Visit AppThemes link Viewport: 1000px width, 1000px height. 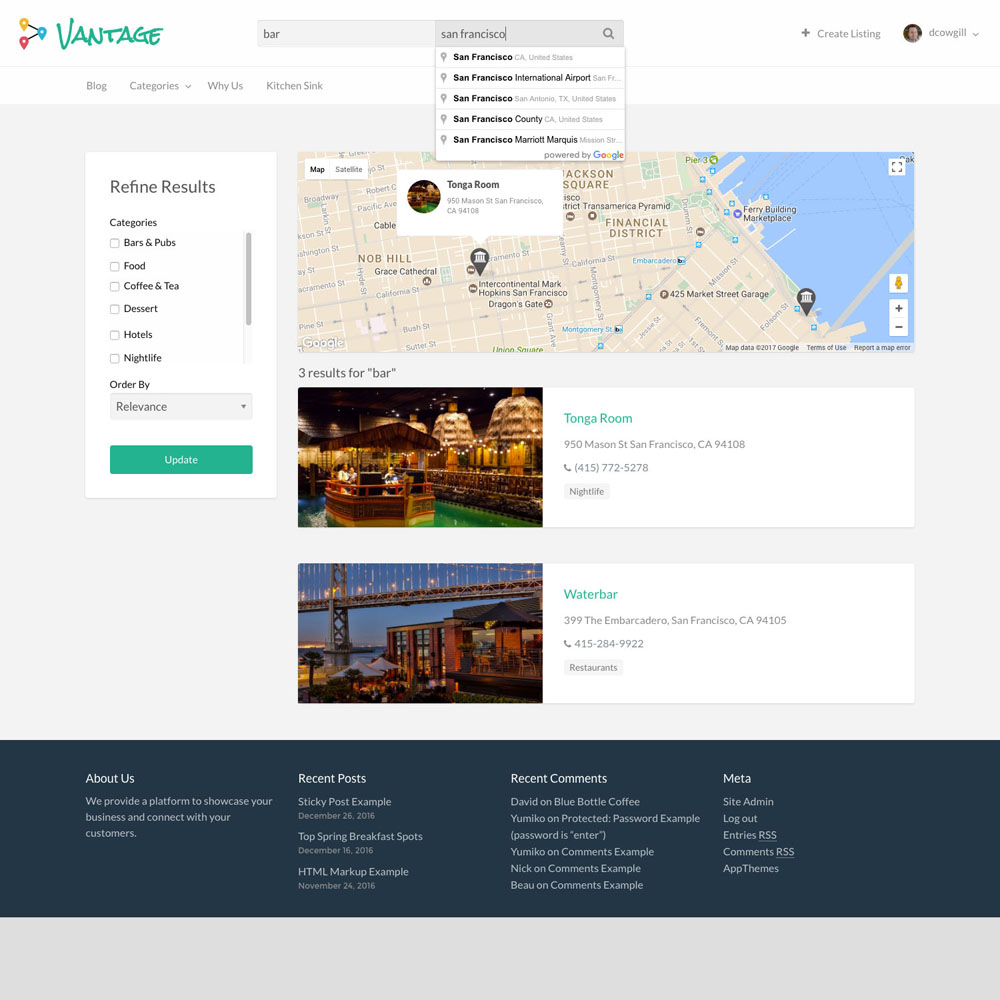click(751, 868)
